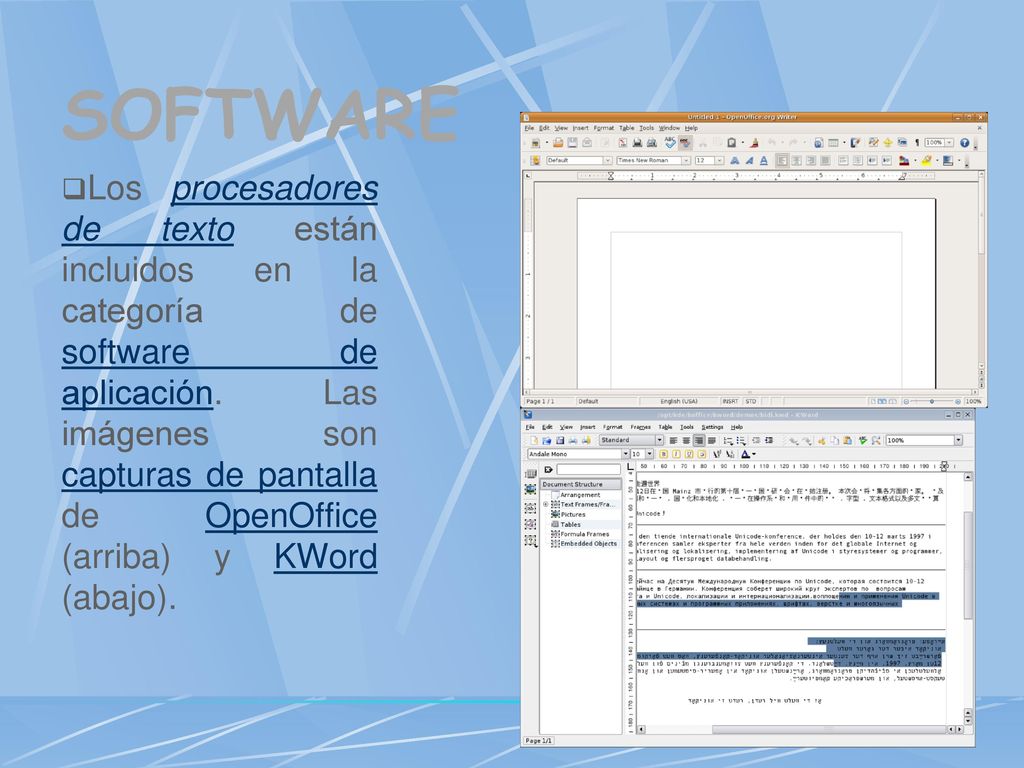The height and width of the screenshot is (768, 1024).
Task: Follow the OpenOffice hyperlink in slide text
Action: 291,516
